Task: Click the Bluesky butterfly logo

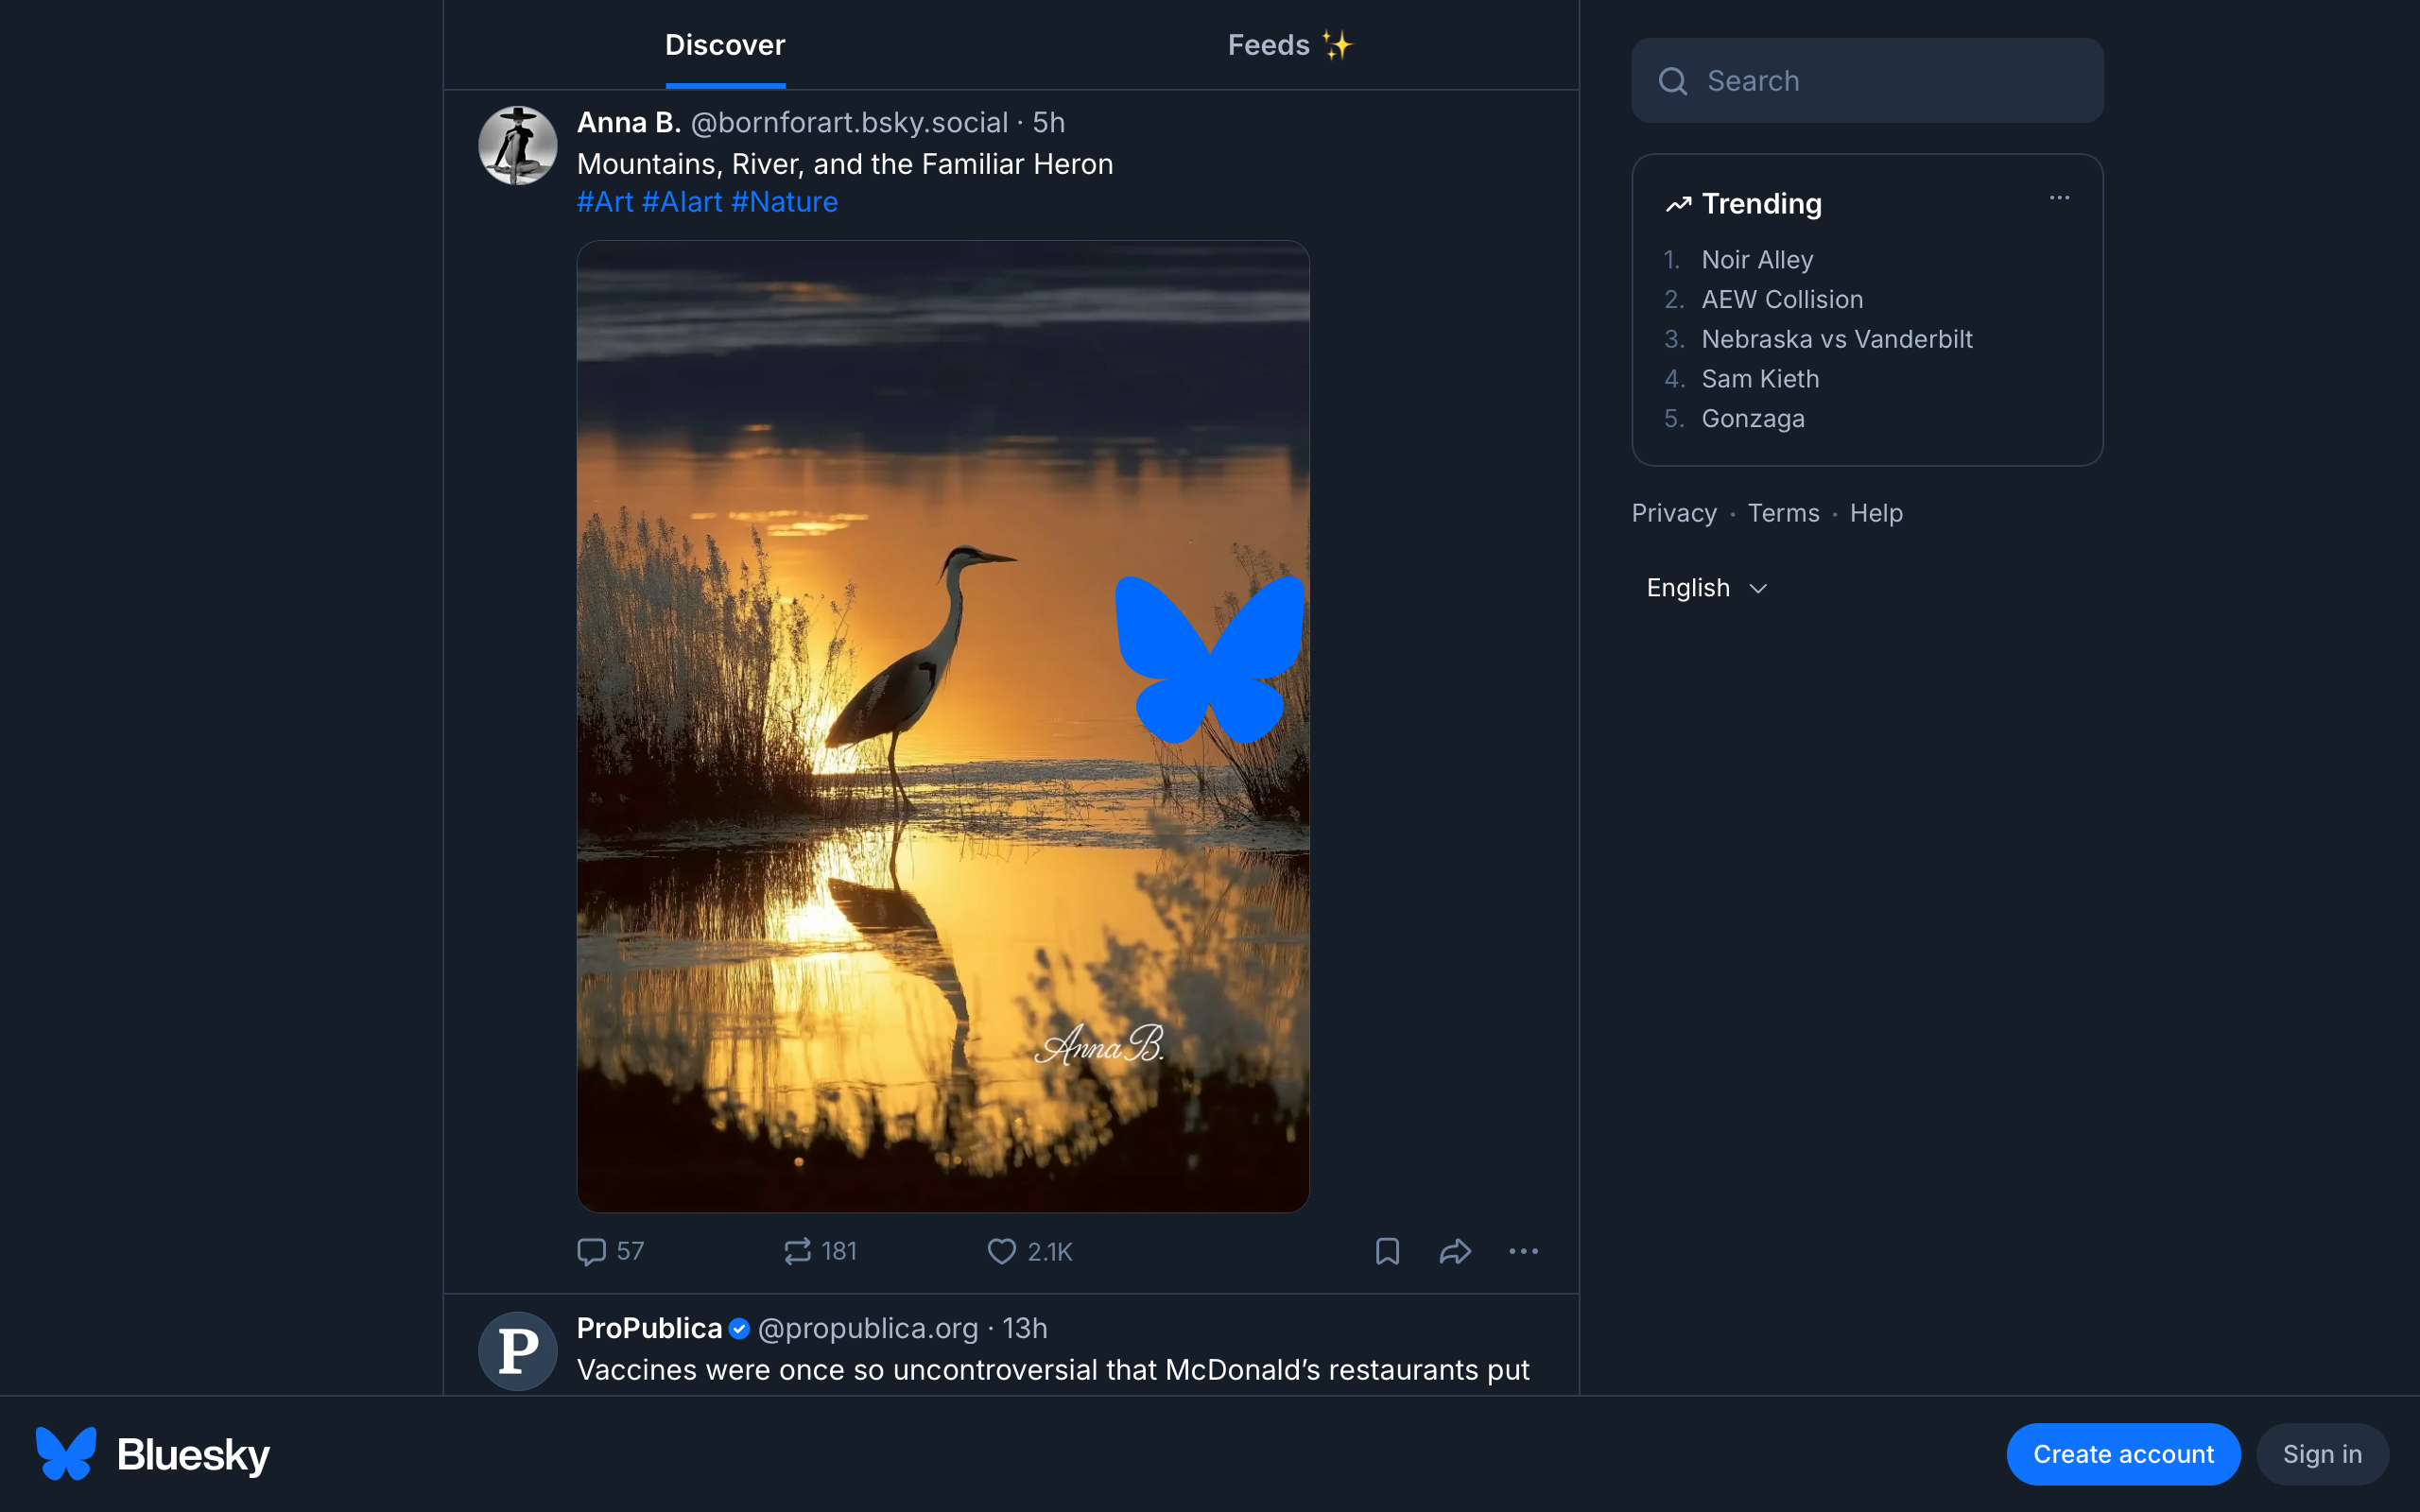Action: click(64, 1453)
